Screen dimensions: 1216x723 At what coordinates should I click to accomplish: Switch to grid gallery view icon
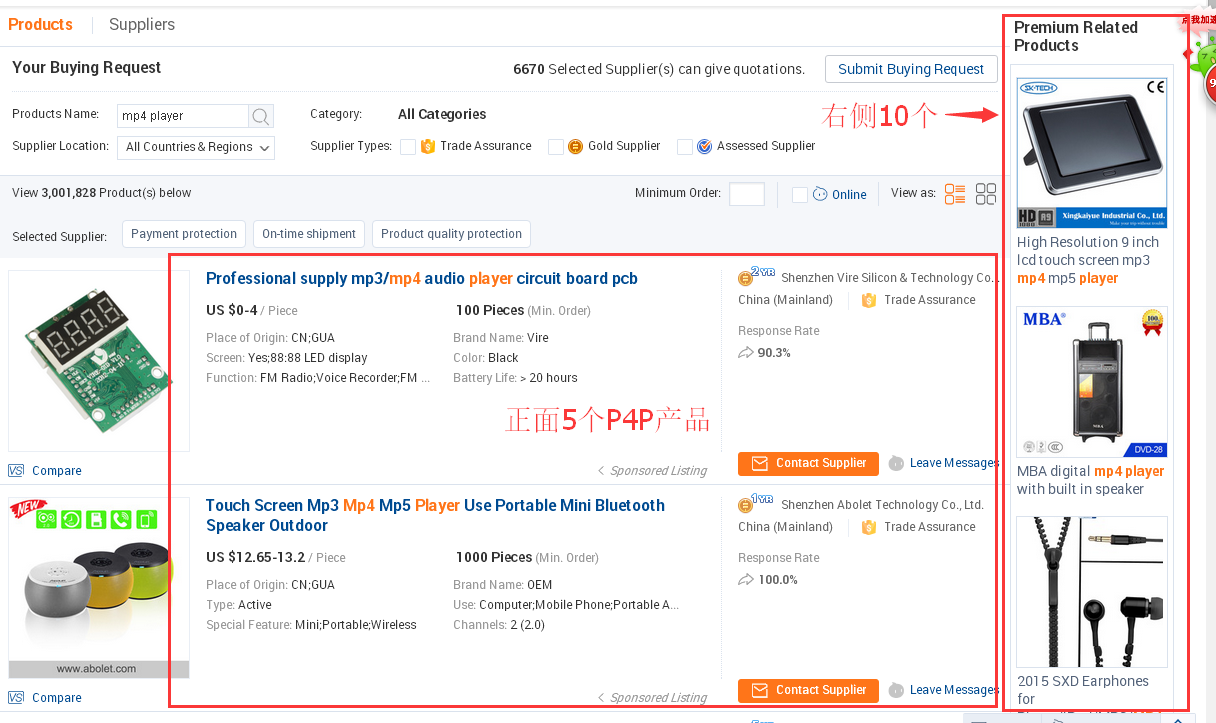click(986, 194)
